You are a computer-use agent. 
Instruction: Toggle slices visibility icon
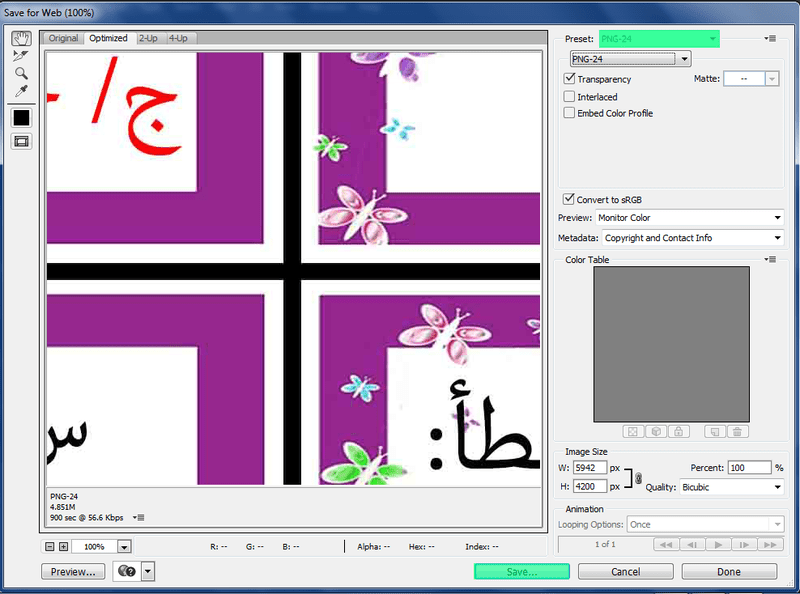[x=21, y=141]
